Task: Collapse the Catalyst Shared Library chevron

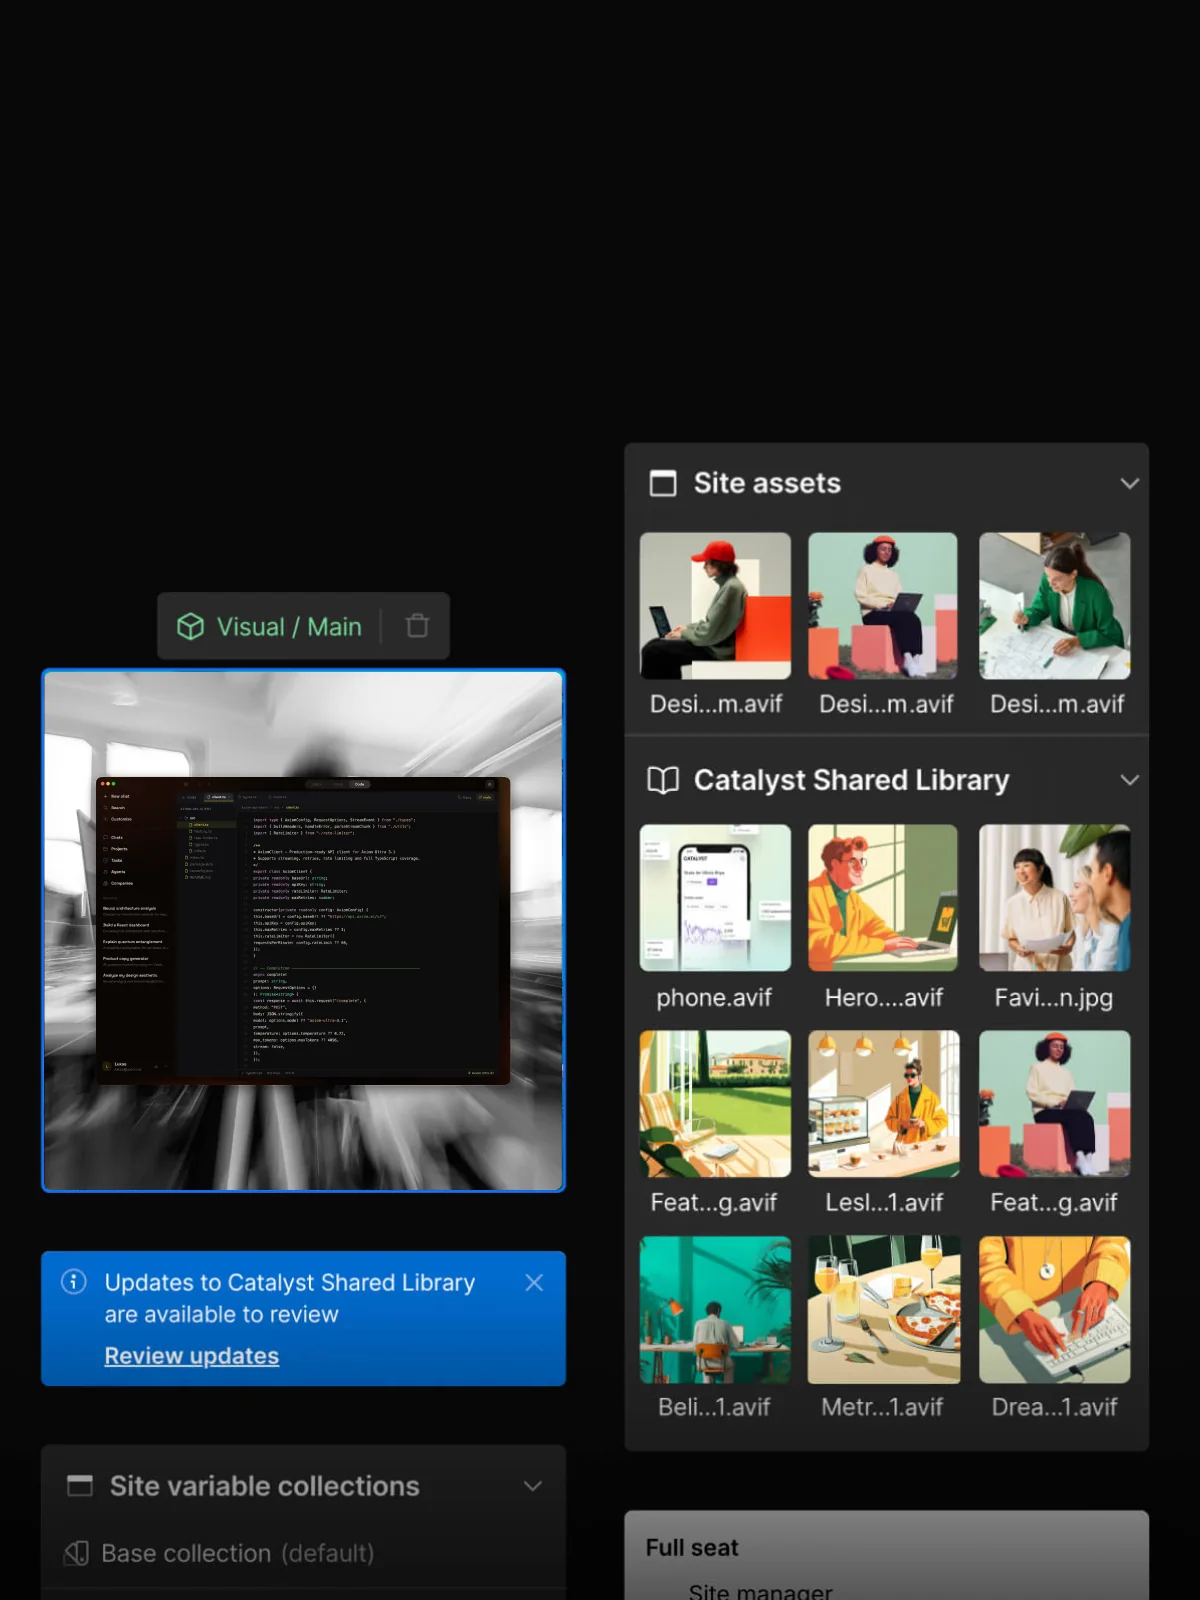Action: tap(1130, 780)
